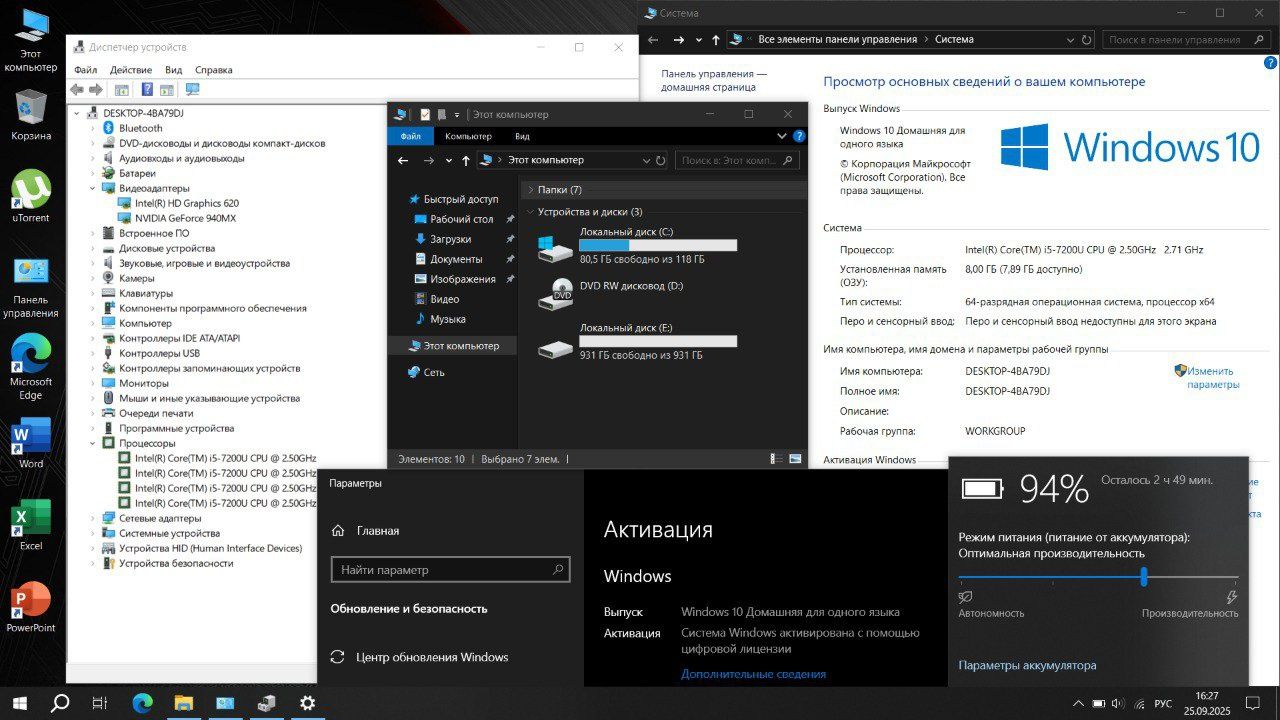Show hidden tray icons chevron
Screen dimensions: 1280x720
(1080, 703)
